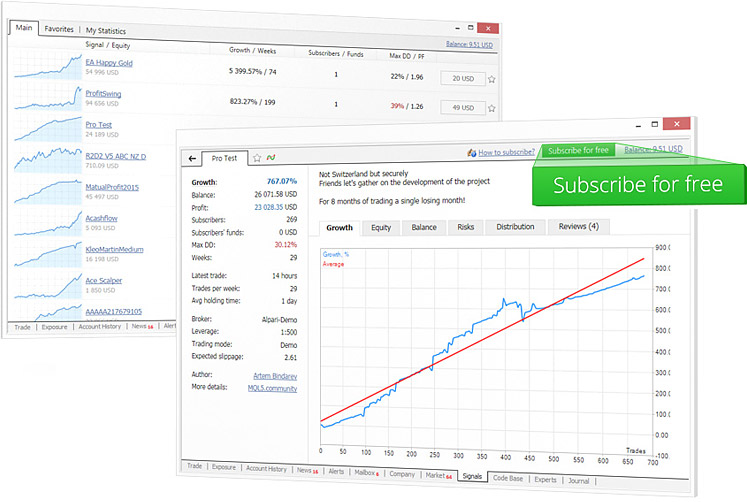Open Exposure tab in back window
Viewport: 747px width, 502px height.
click(54, 327)
